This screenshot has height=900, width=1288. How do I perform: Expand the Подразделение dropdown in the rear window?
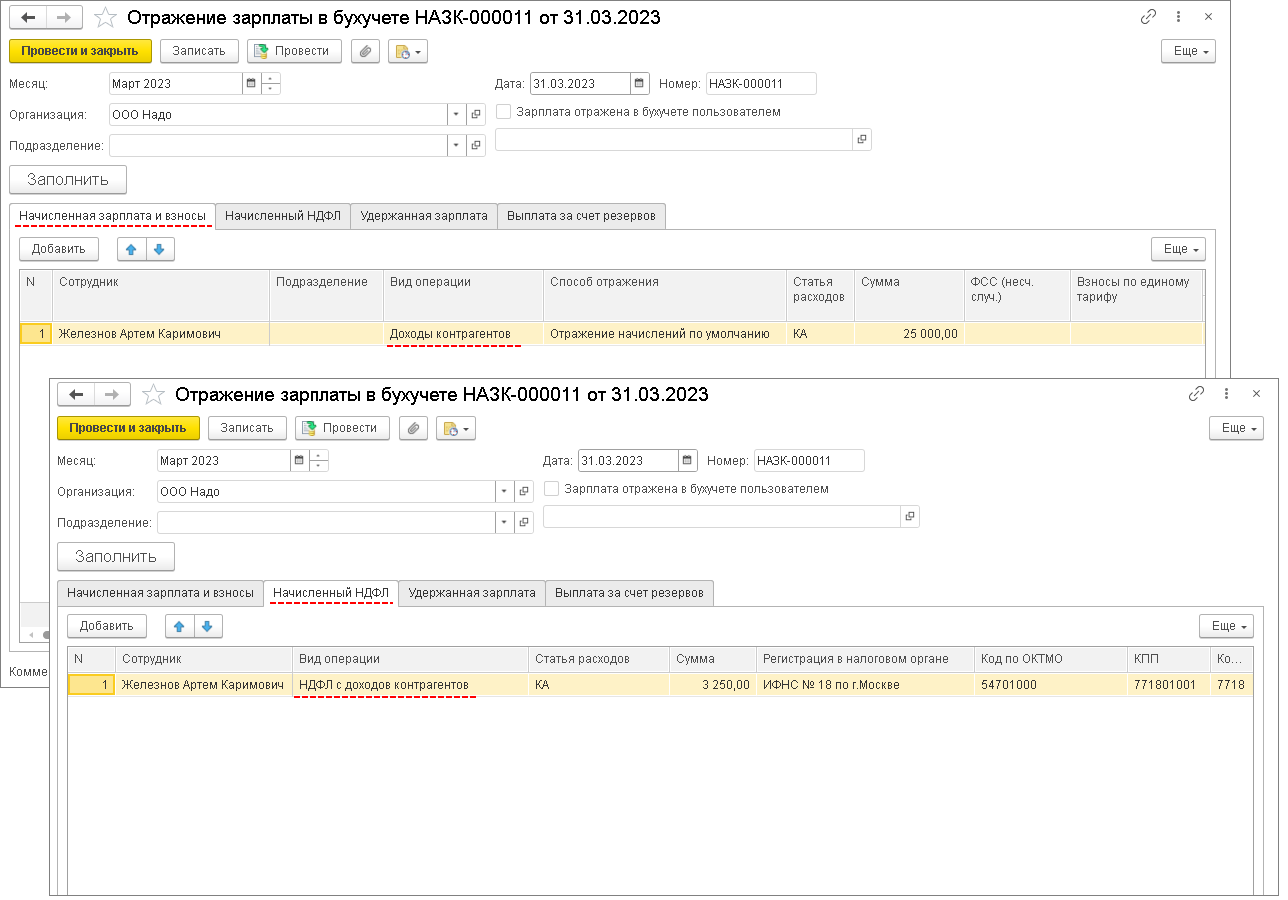tap(457, 146)
